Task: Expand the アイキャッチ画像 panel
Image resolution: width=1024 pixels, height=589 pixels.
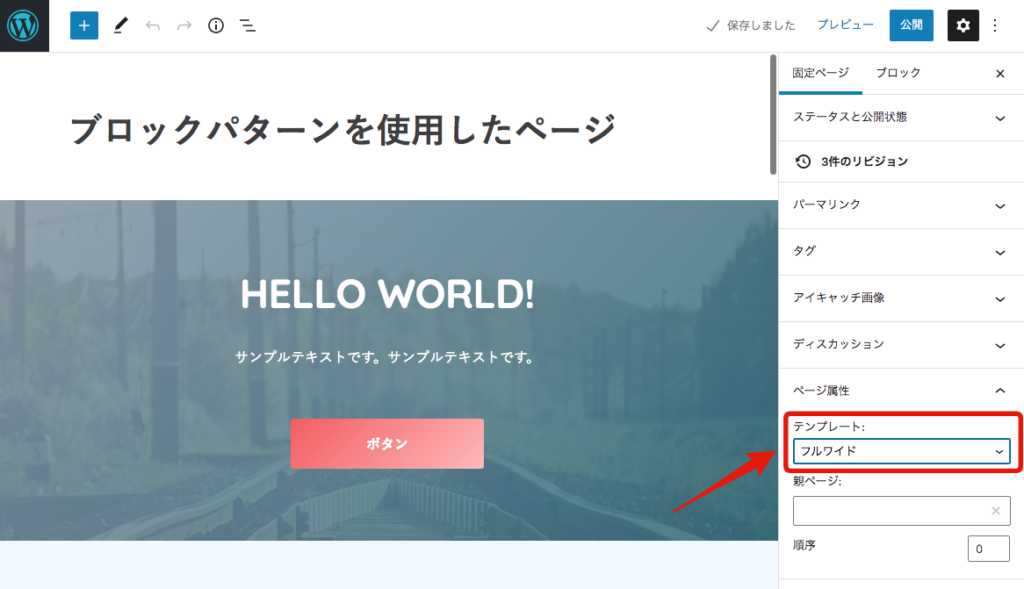Action: [x=901, y=298]
